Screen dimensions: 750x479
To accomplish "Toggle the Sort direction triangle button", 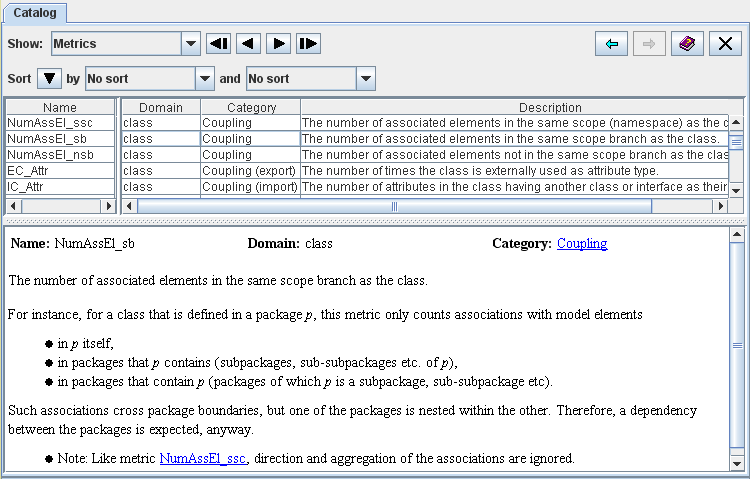I will tap(49, 78).
